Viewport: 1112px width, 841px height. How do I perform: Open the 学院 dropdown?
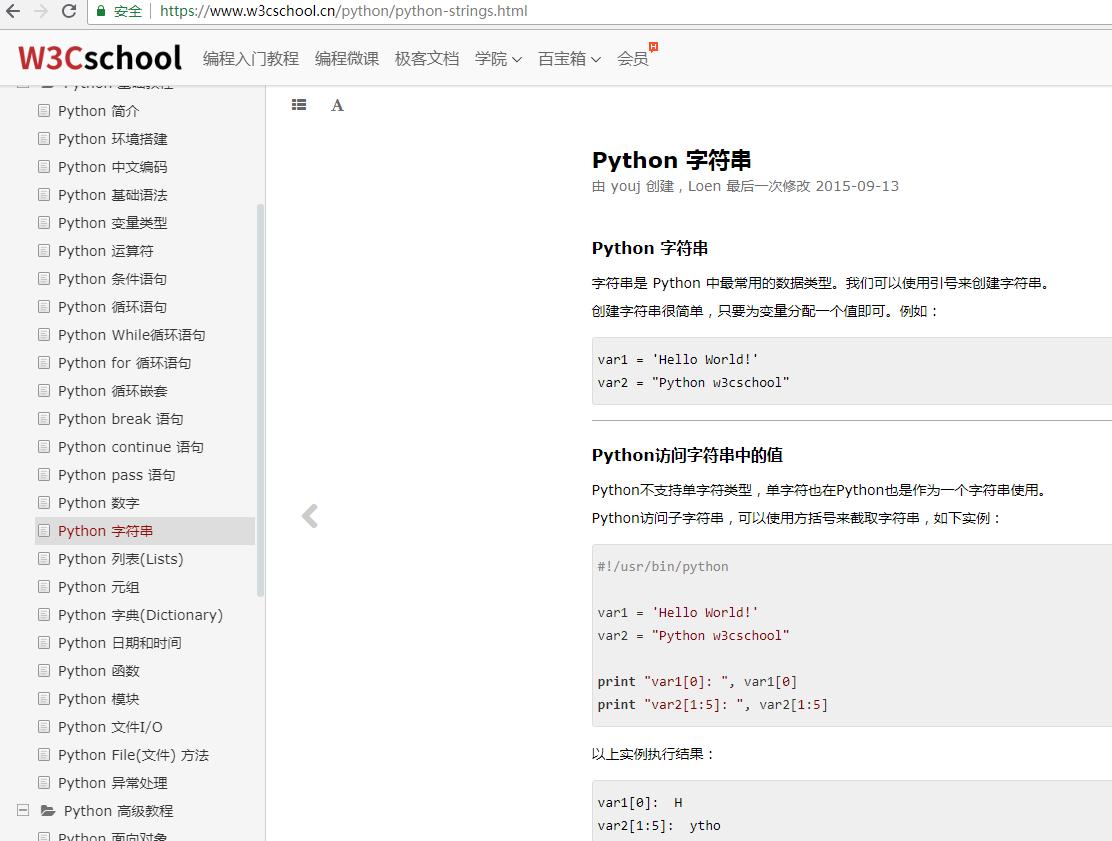point(497,59)
